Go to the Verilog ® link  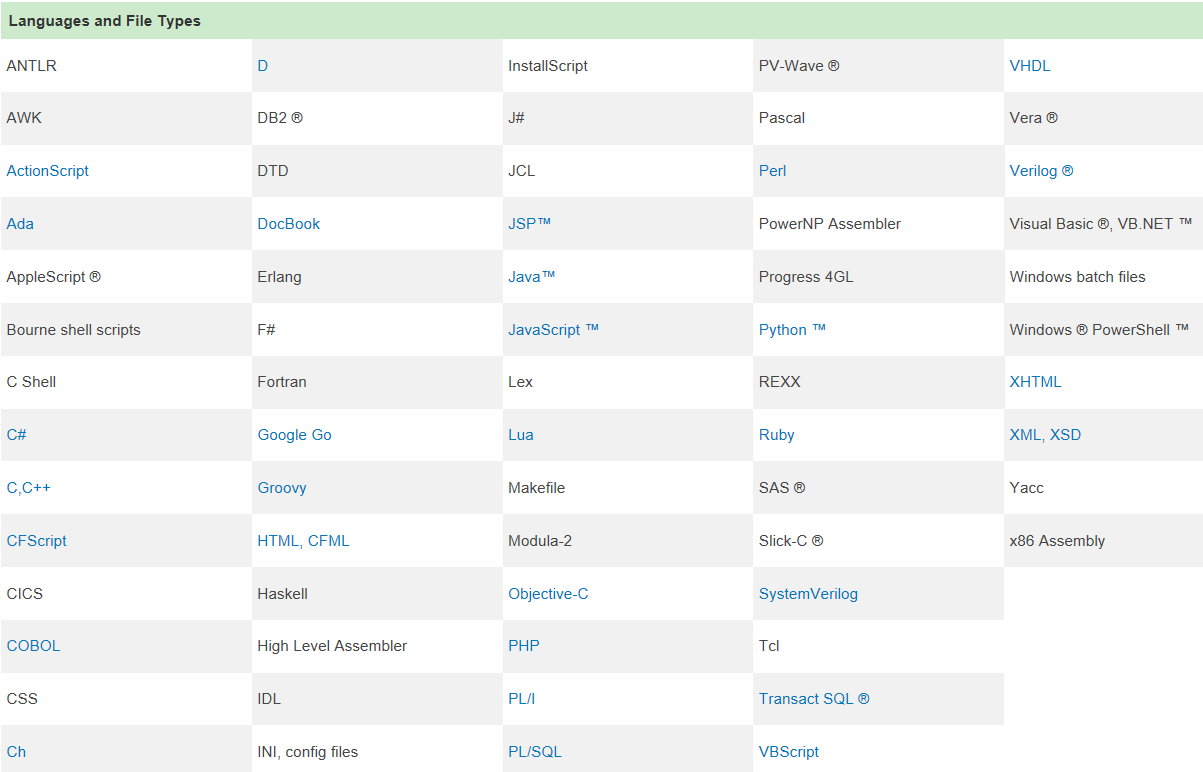pyautogui.click(x=1042, y=171)
